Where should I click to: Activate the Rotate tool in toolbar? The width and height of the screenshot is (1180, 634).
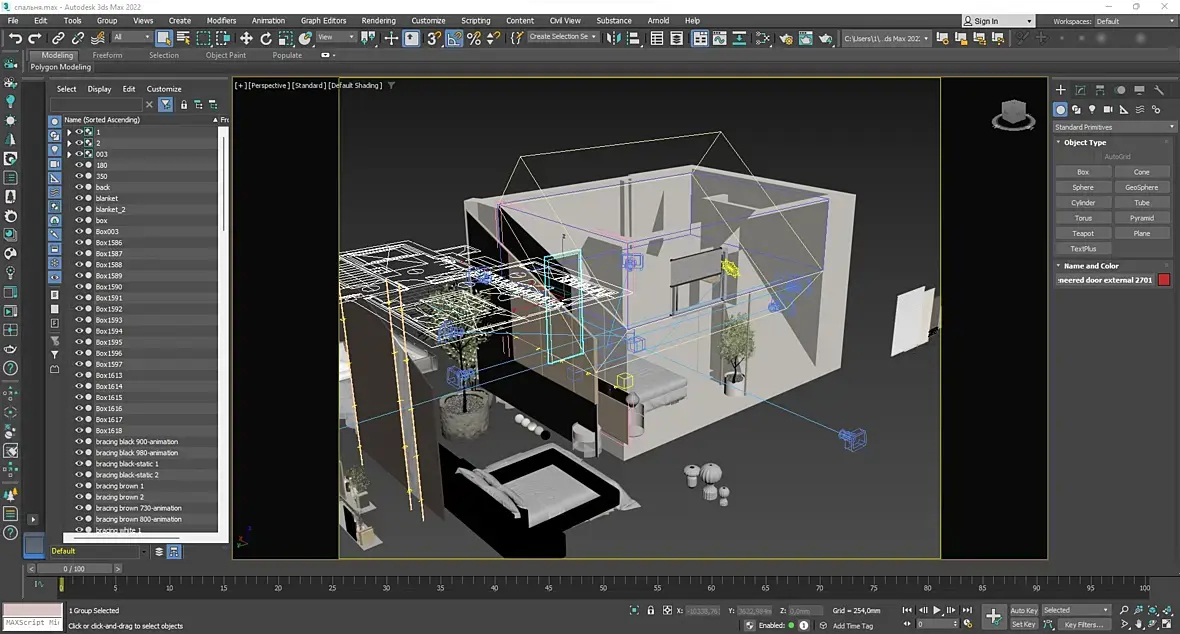(x=266, y=38)
